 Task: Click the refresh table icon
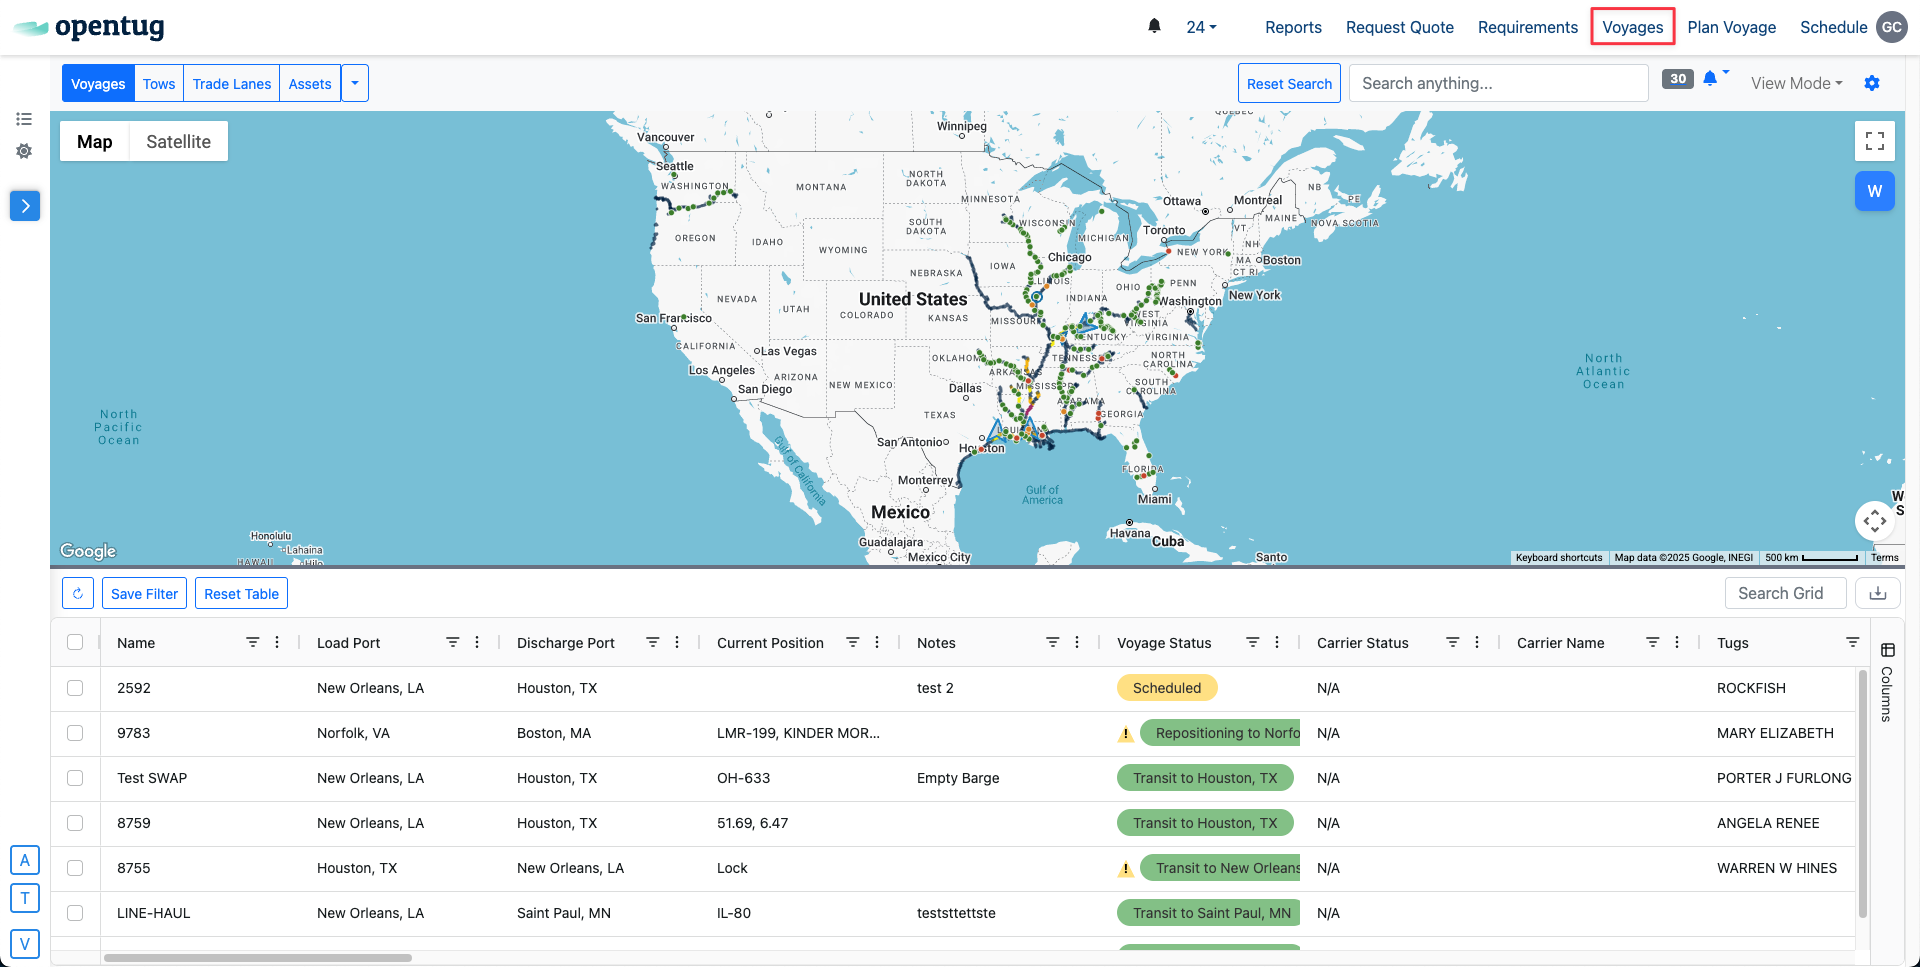[78, 593]
